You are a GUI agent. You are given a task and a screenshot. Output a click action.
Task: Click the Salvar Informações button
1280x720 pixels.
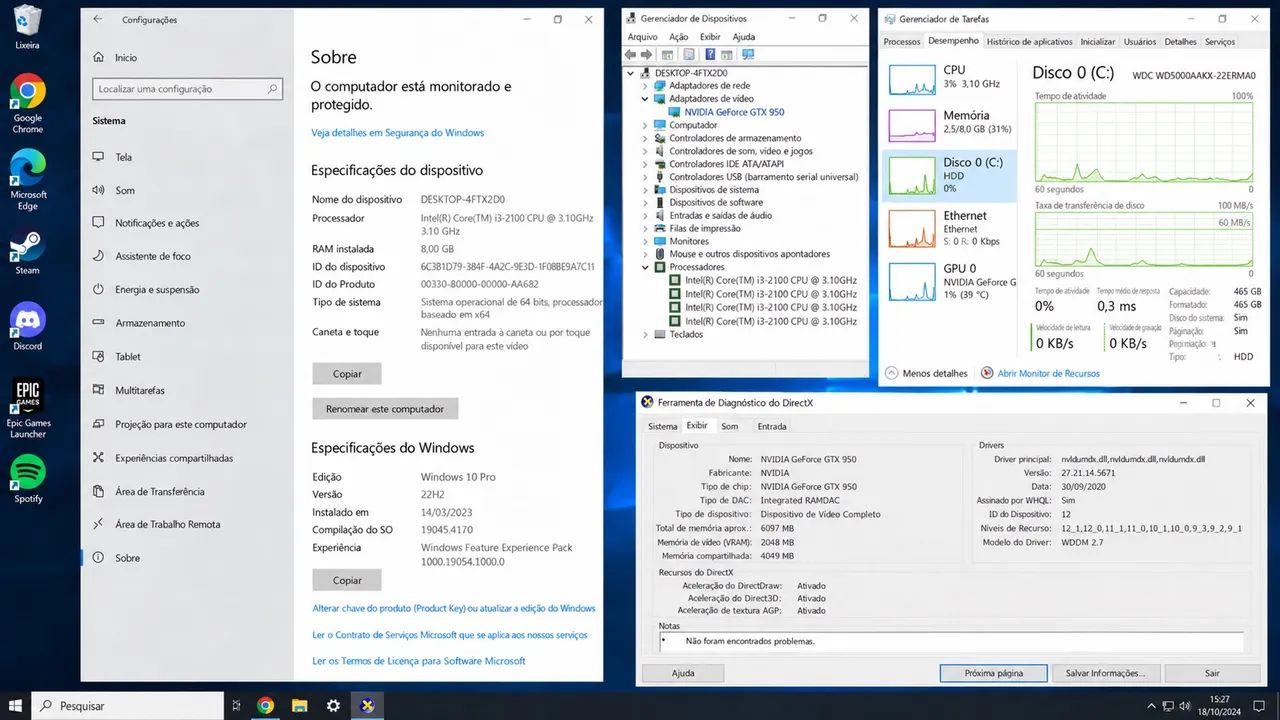click(1105, 673)
